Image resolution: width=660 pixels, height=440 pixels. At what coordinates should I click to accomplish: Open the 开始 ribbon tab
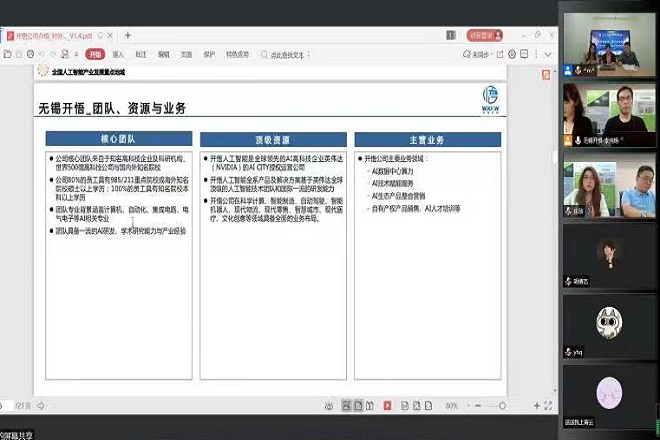coord(95,55)
